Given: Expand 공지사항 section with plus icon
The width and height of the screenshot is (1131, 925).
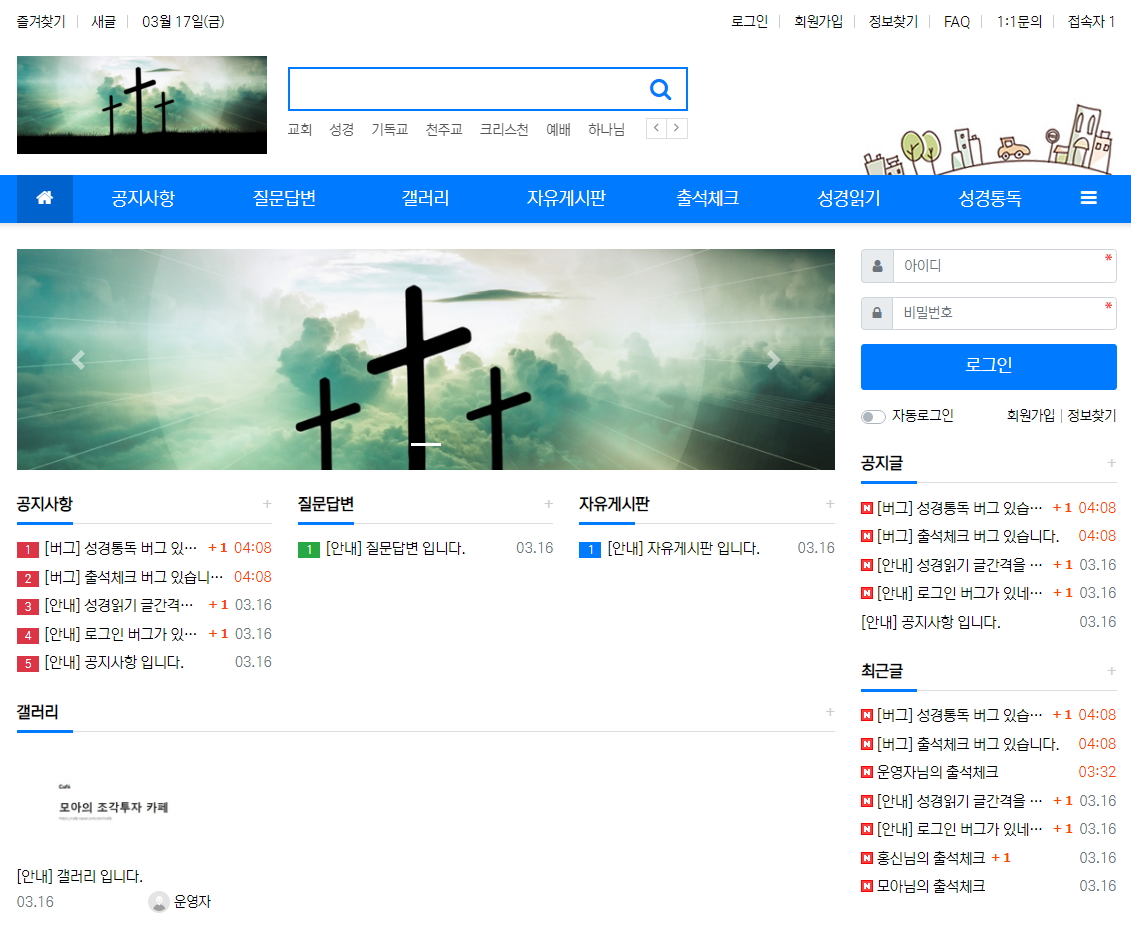Looking at the screenshot, I should 267,504.
